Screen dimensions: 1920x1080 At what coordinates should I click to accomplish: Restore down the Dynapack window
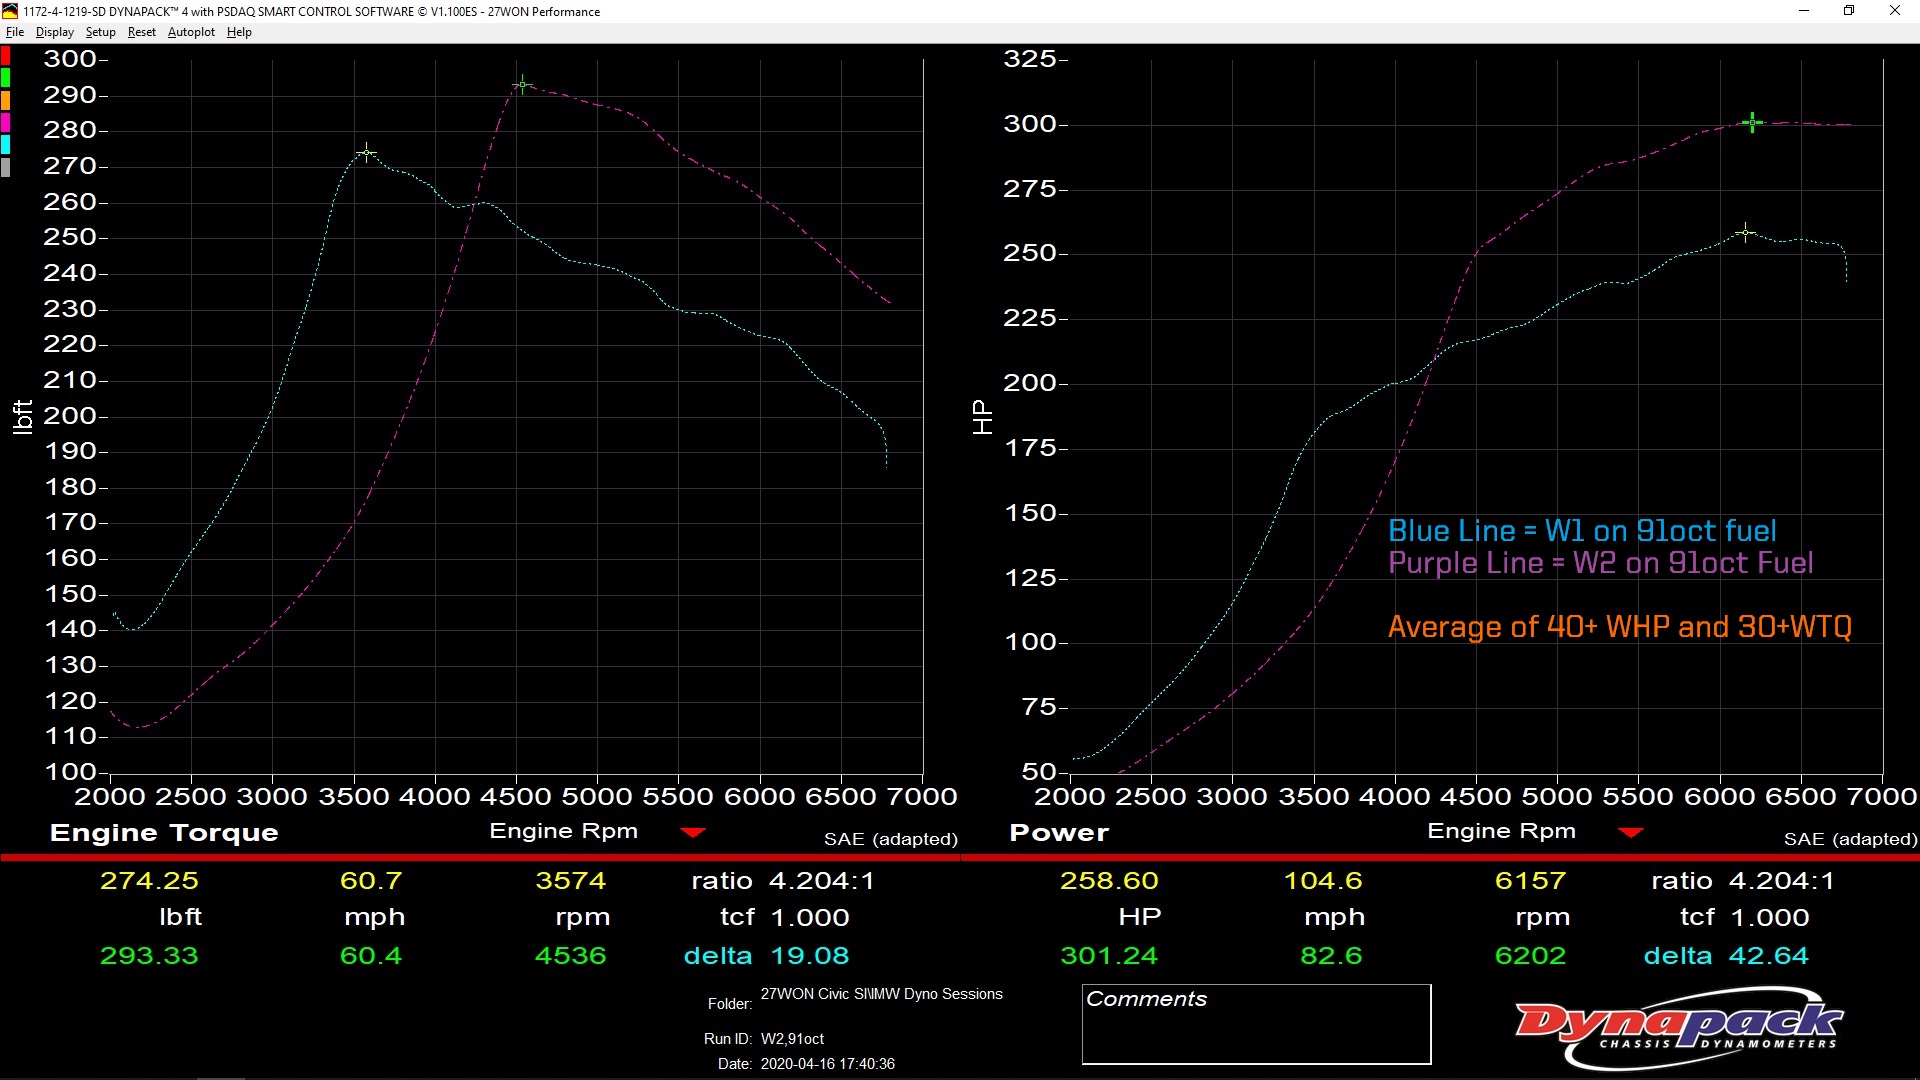pyautogui.click(x=1849, y=11)
